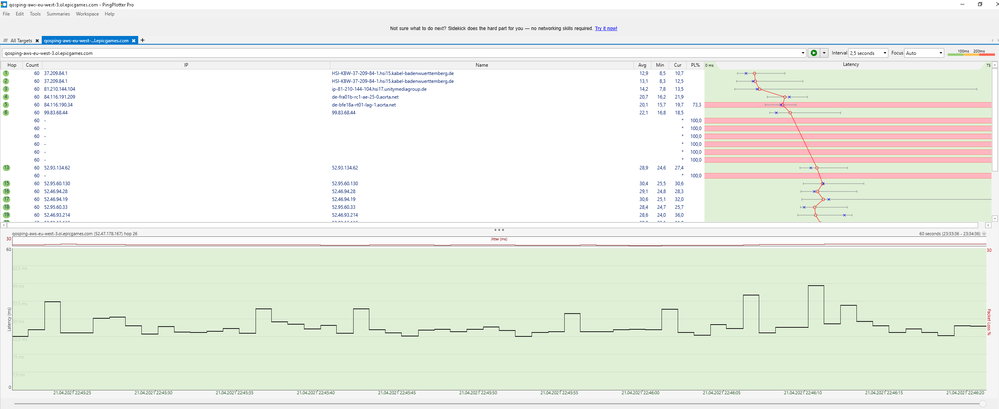Click the Jitter (ms) graph strip
This screenshot has width=999, height=409.
(499, 241)
